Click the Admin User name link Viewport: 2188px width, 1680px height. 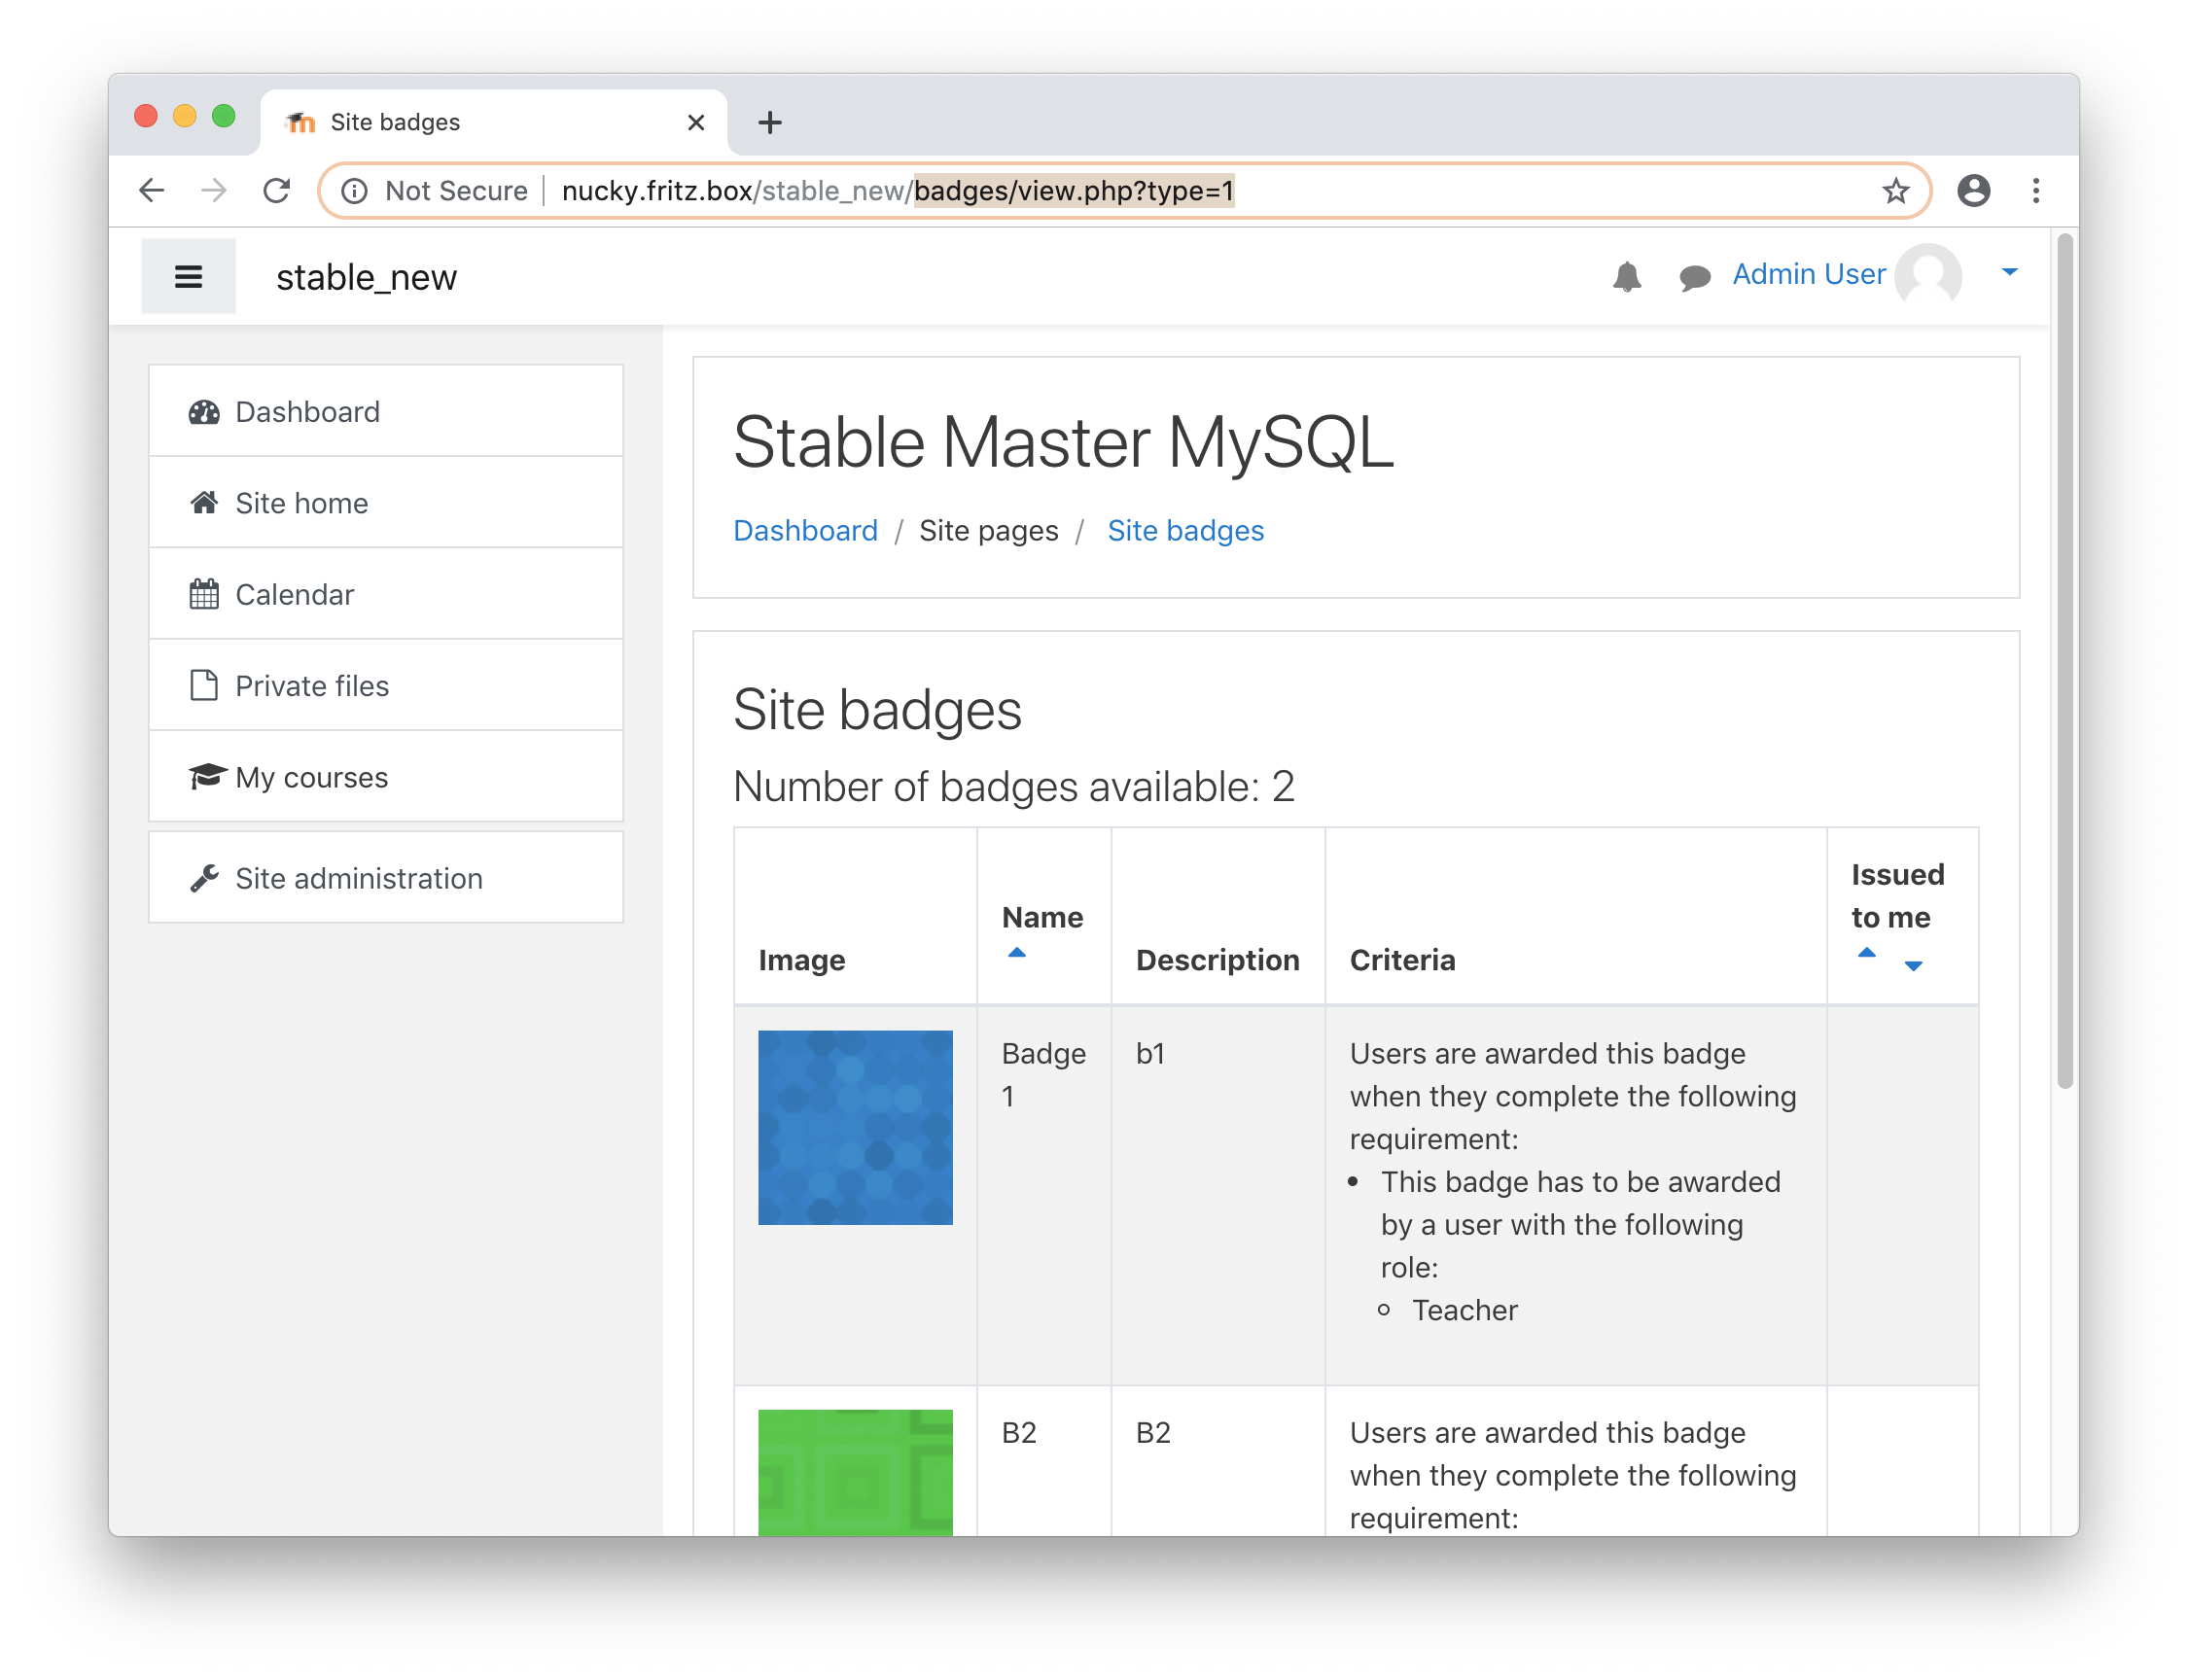tap(1808, 274)
